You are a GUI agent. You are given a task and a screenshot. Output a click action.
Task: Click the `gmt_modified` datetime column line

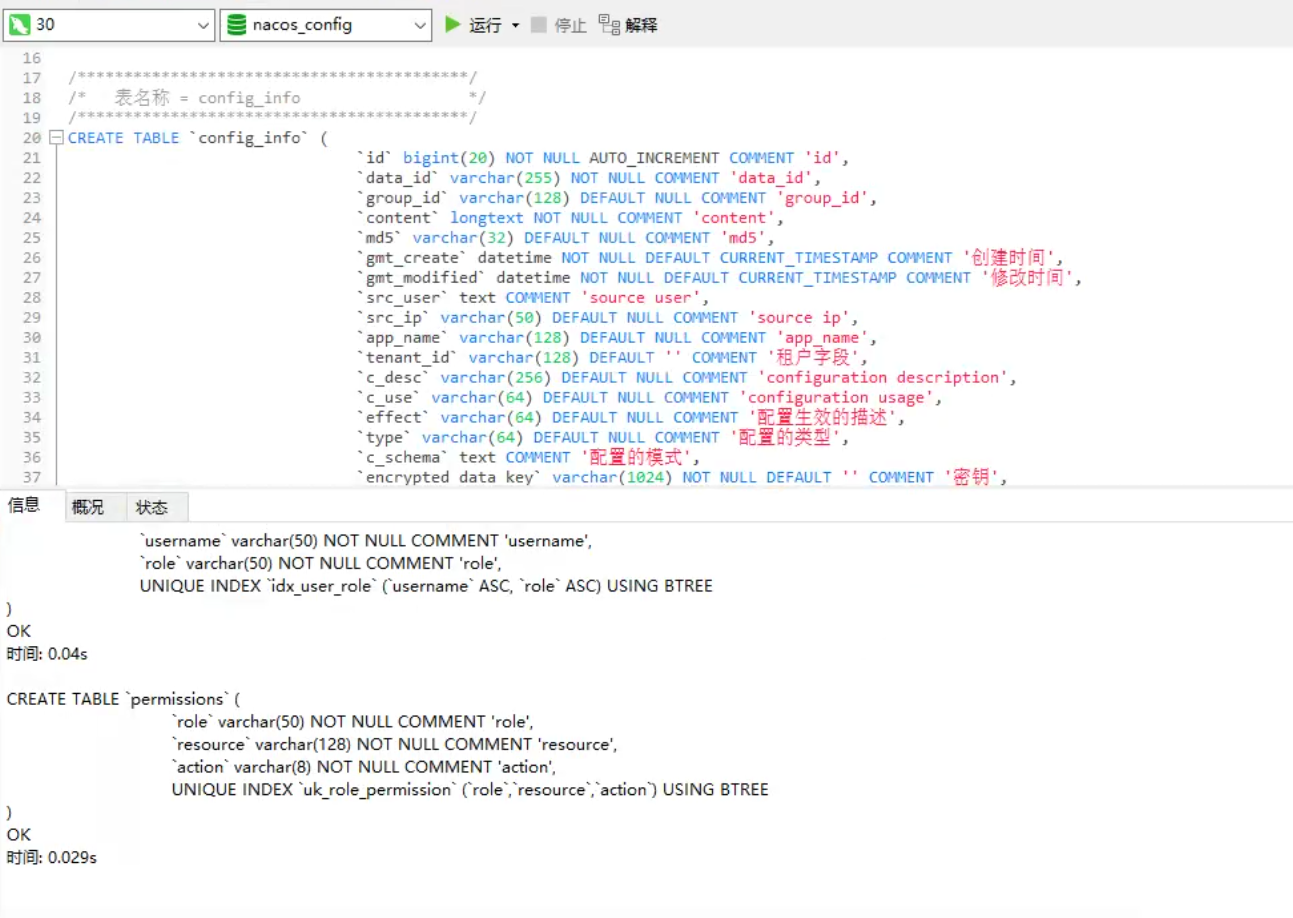tap(720, 278)
